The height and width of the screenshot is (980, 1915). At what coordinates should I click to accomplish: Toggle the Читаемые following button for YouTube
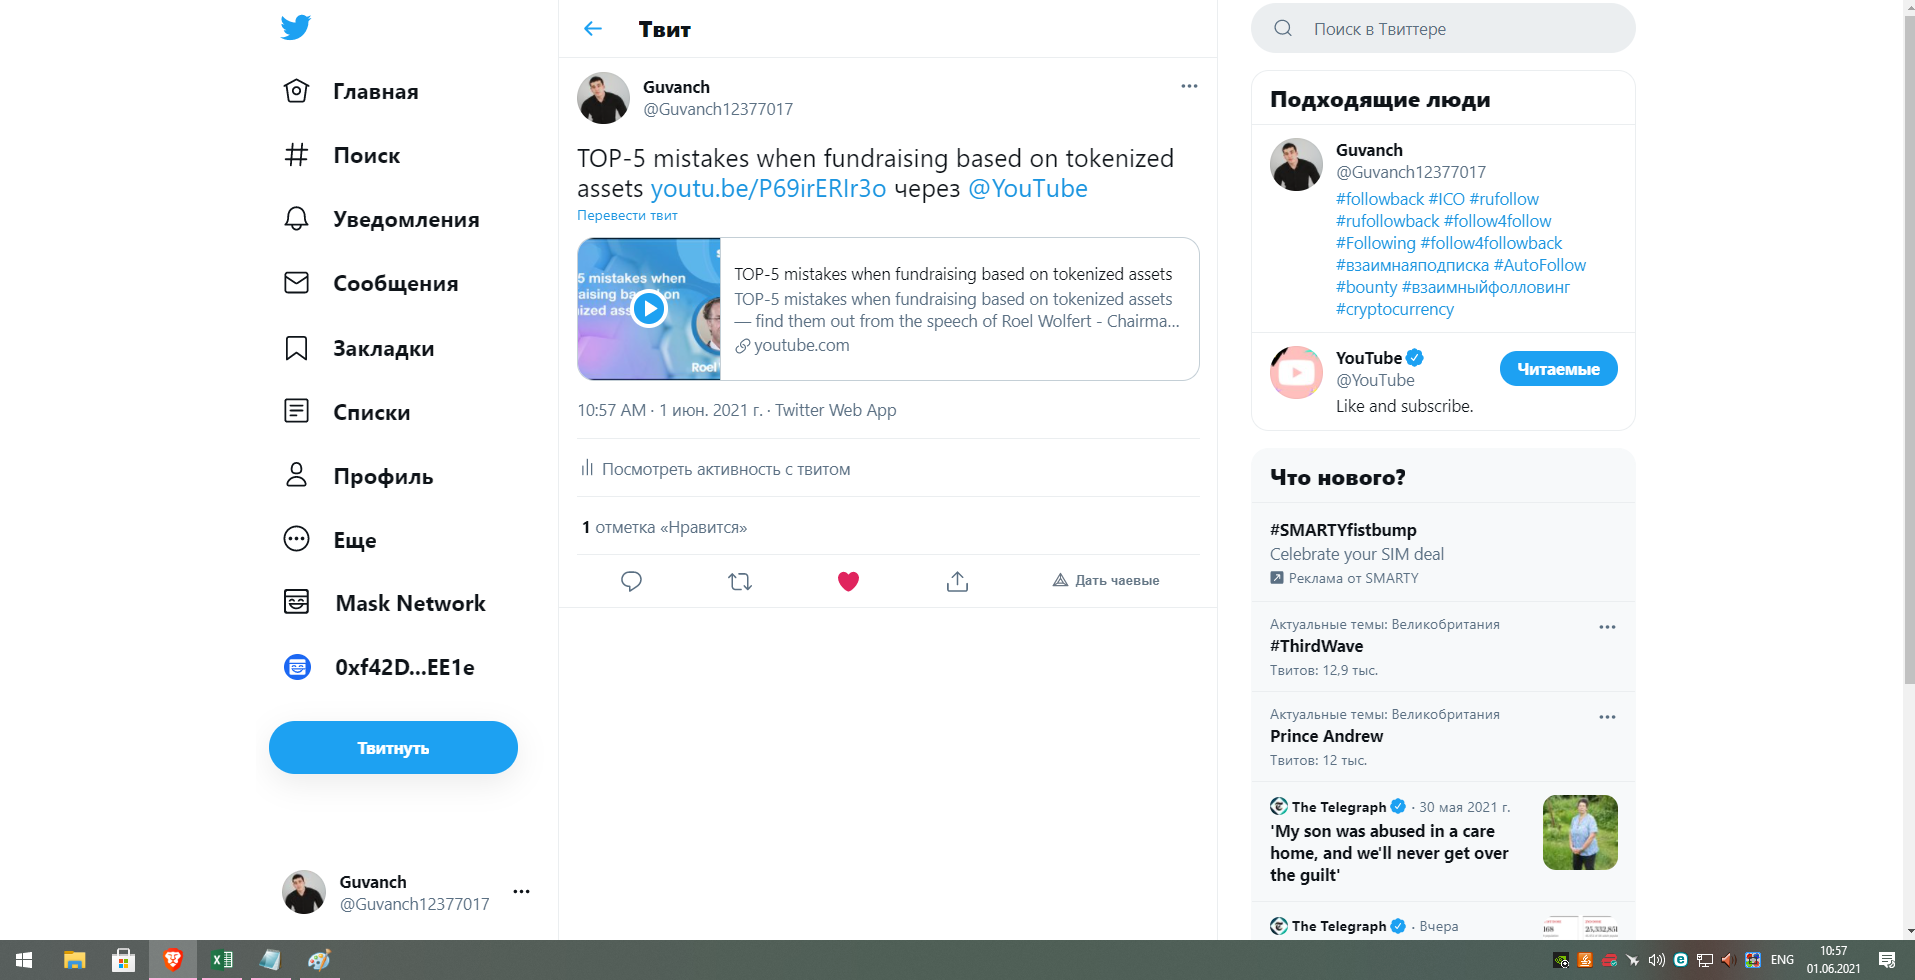[x=1558, y=369]
